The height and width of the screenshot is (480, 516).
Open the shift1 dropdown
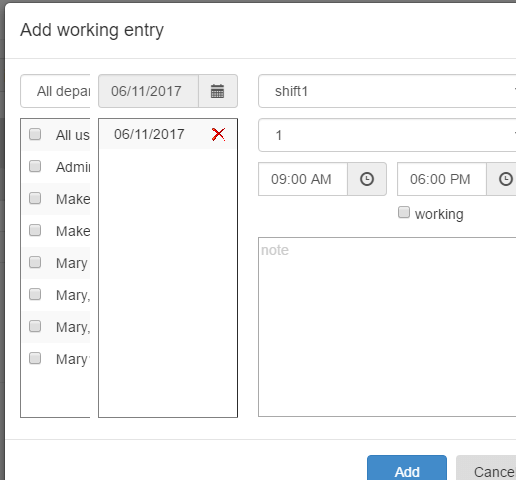pos(387,91)
